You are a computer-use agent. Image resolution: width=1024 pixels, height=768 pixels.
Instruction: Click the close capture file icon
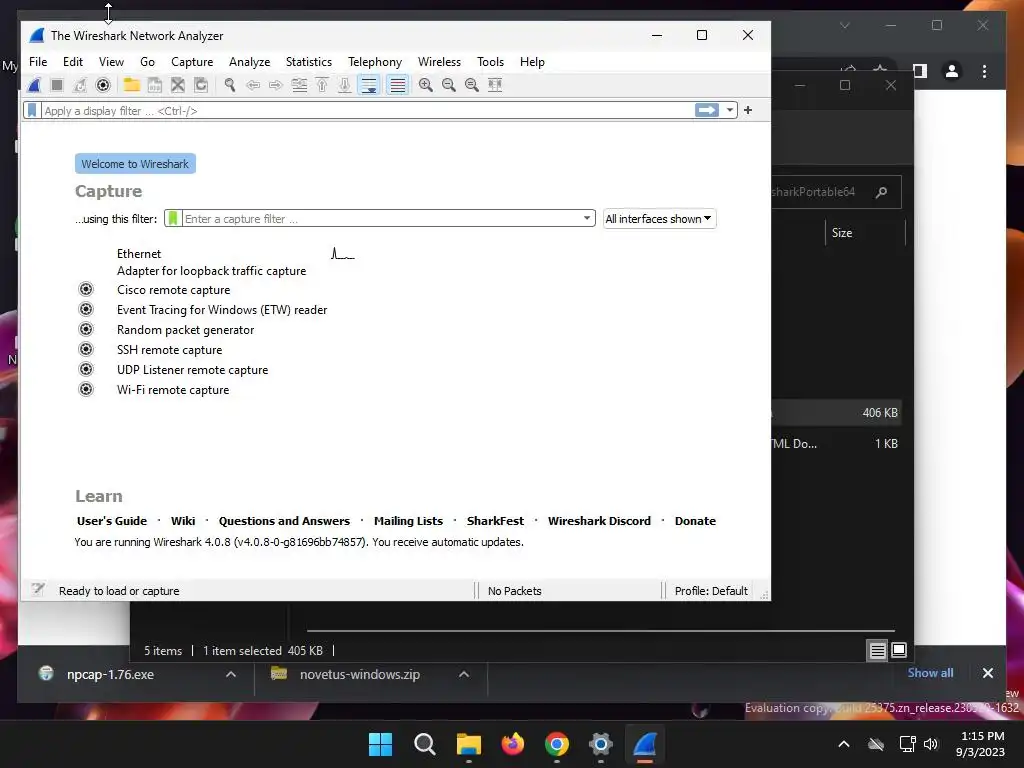[178, 85]
